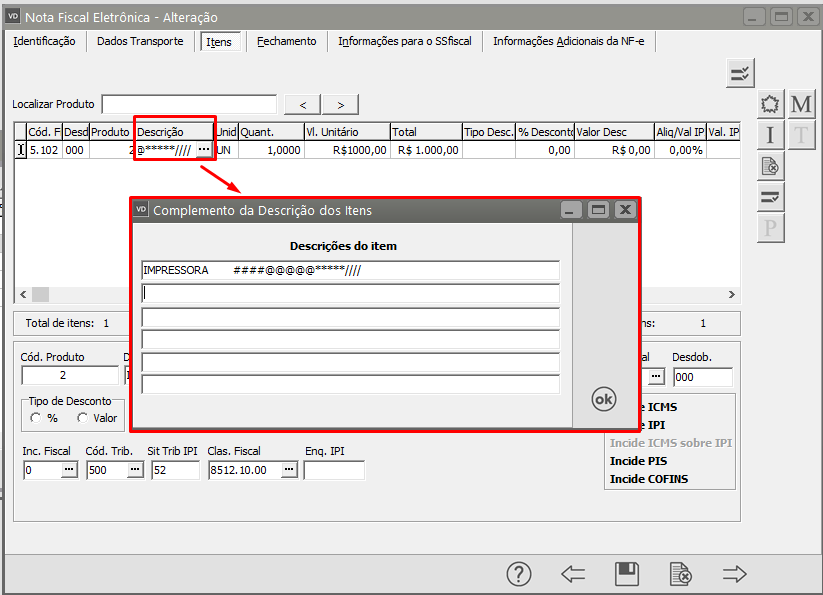This screenshot has height=595, width=823.
Task: Open the Cód. Trib. lookup ellipsis button
Action: (x=134, y=469)
